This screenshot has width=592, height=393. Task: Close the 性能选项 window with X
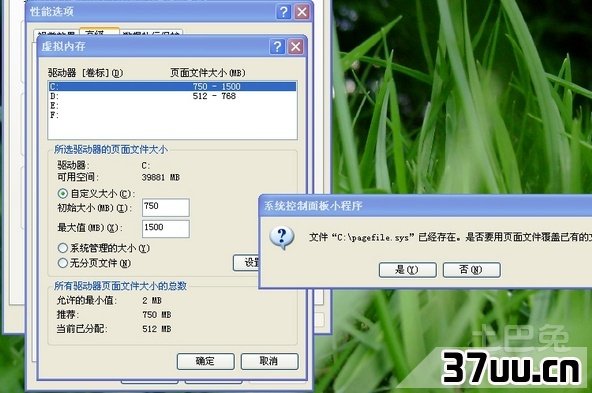click(x=302, y=12)
